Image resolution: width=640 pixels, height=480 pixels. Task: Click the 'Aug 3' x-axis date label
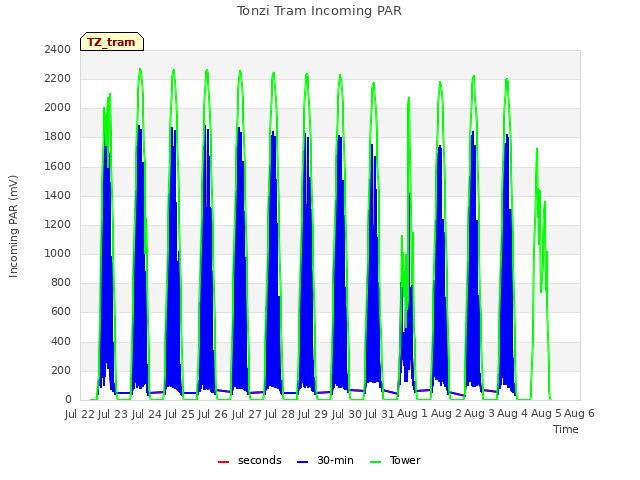[479, 414]
